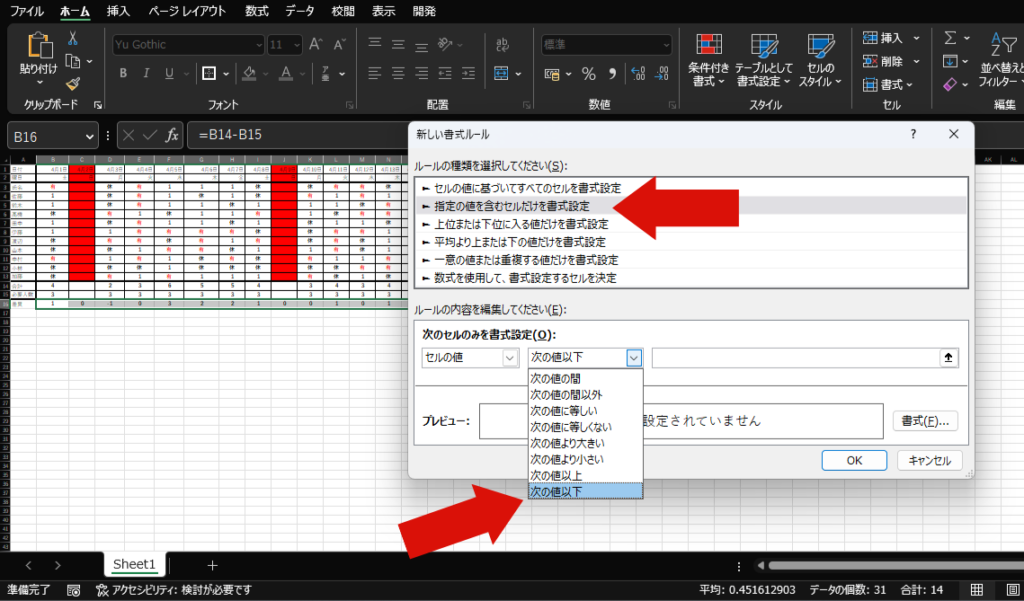The height and width of the screenshot is (601, 1024).
Task: Align text left in alignment group
Action: point(374,73)
